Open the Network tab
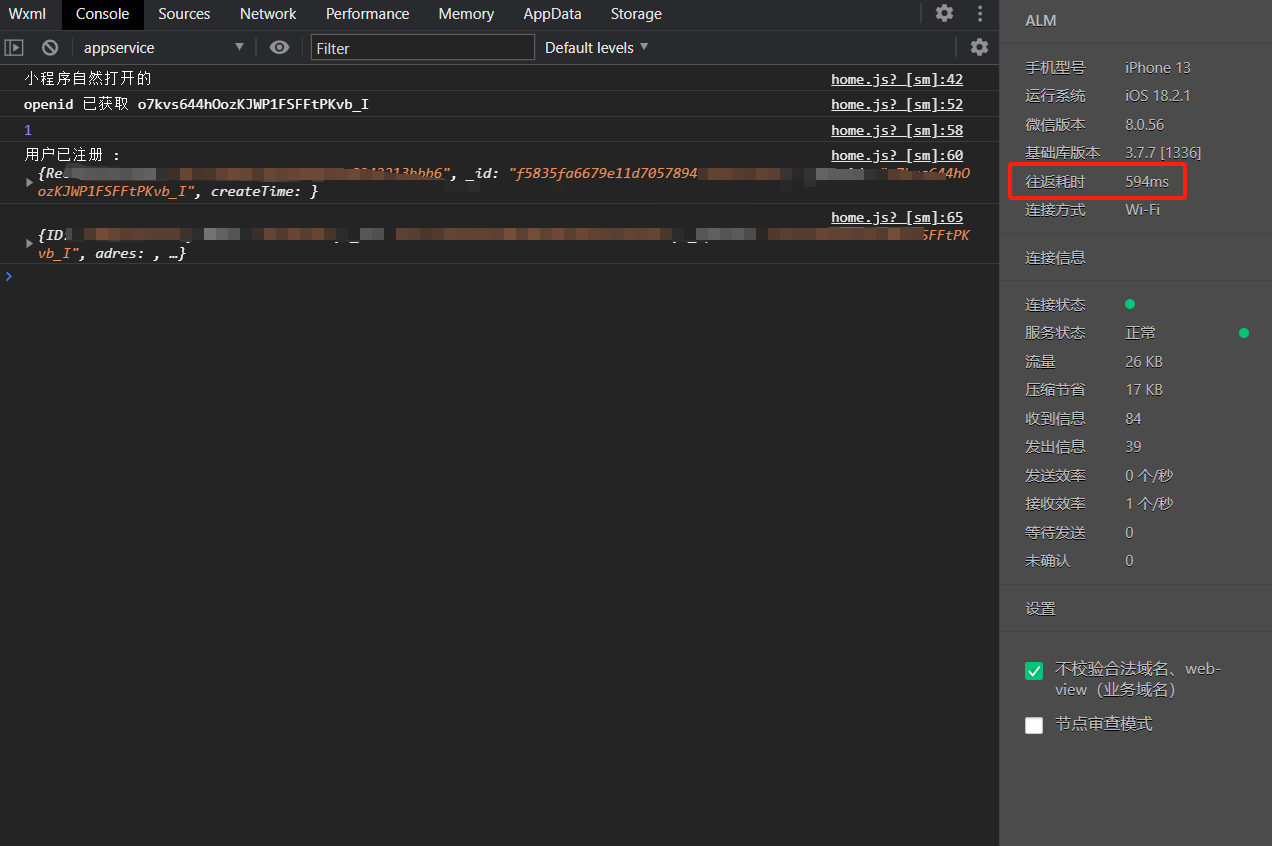The image size is (1272, 846). 268,14
